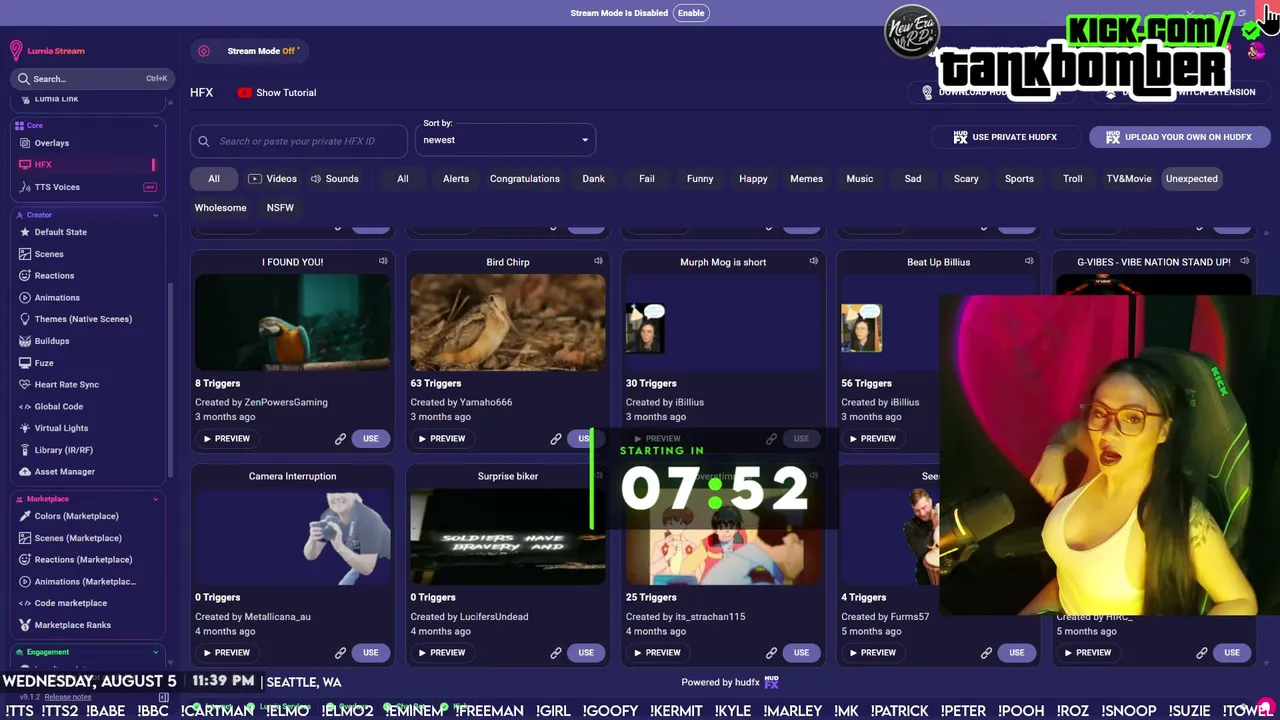
Task: Open Buildups in the sidebar
Action: tap(52, 341)
